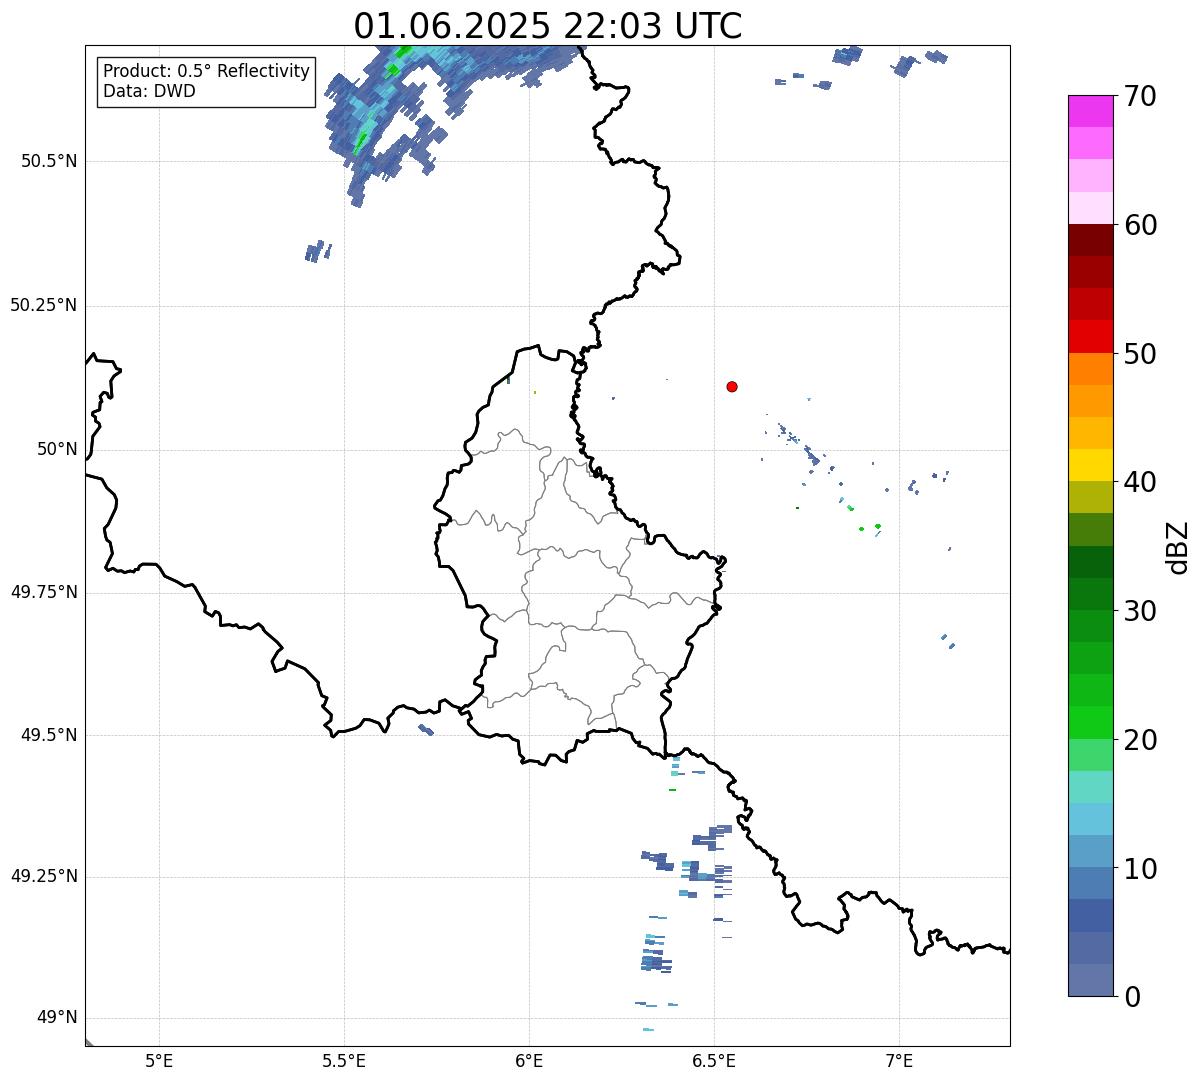Click the colorbar tick label 20
Screen dimensions: 1202x1081
click(1140, 740)
